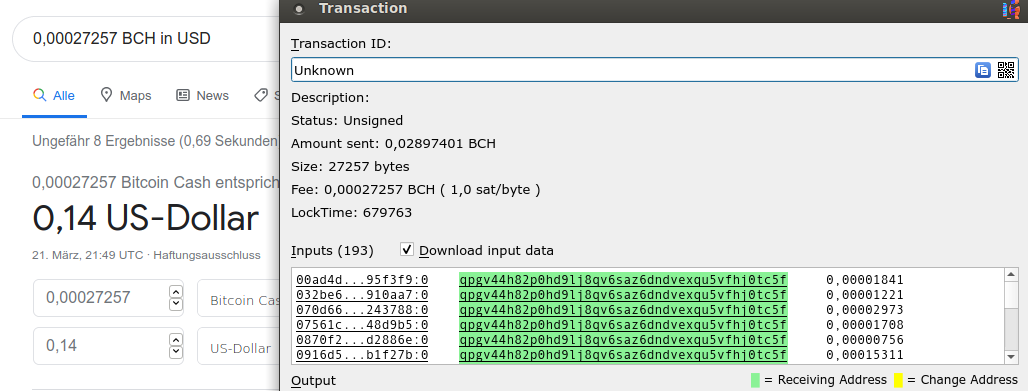Image resolution: width=1028 pixels, height=391 pixels.
Task: Decrease the 0,14 value with down stepper
Action: (x=176, y=352)
